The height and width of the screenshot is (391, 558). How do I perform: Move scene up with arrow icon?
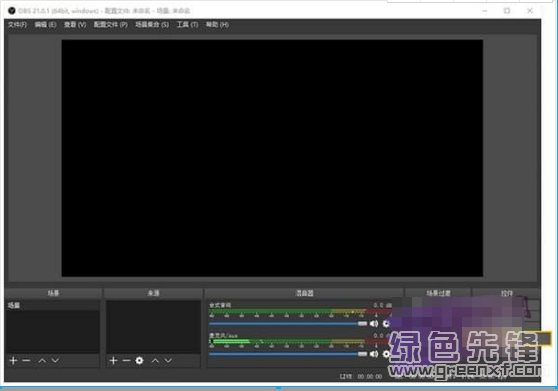pyautogui.click(x=42, y=360)
